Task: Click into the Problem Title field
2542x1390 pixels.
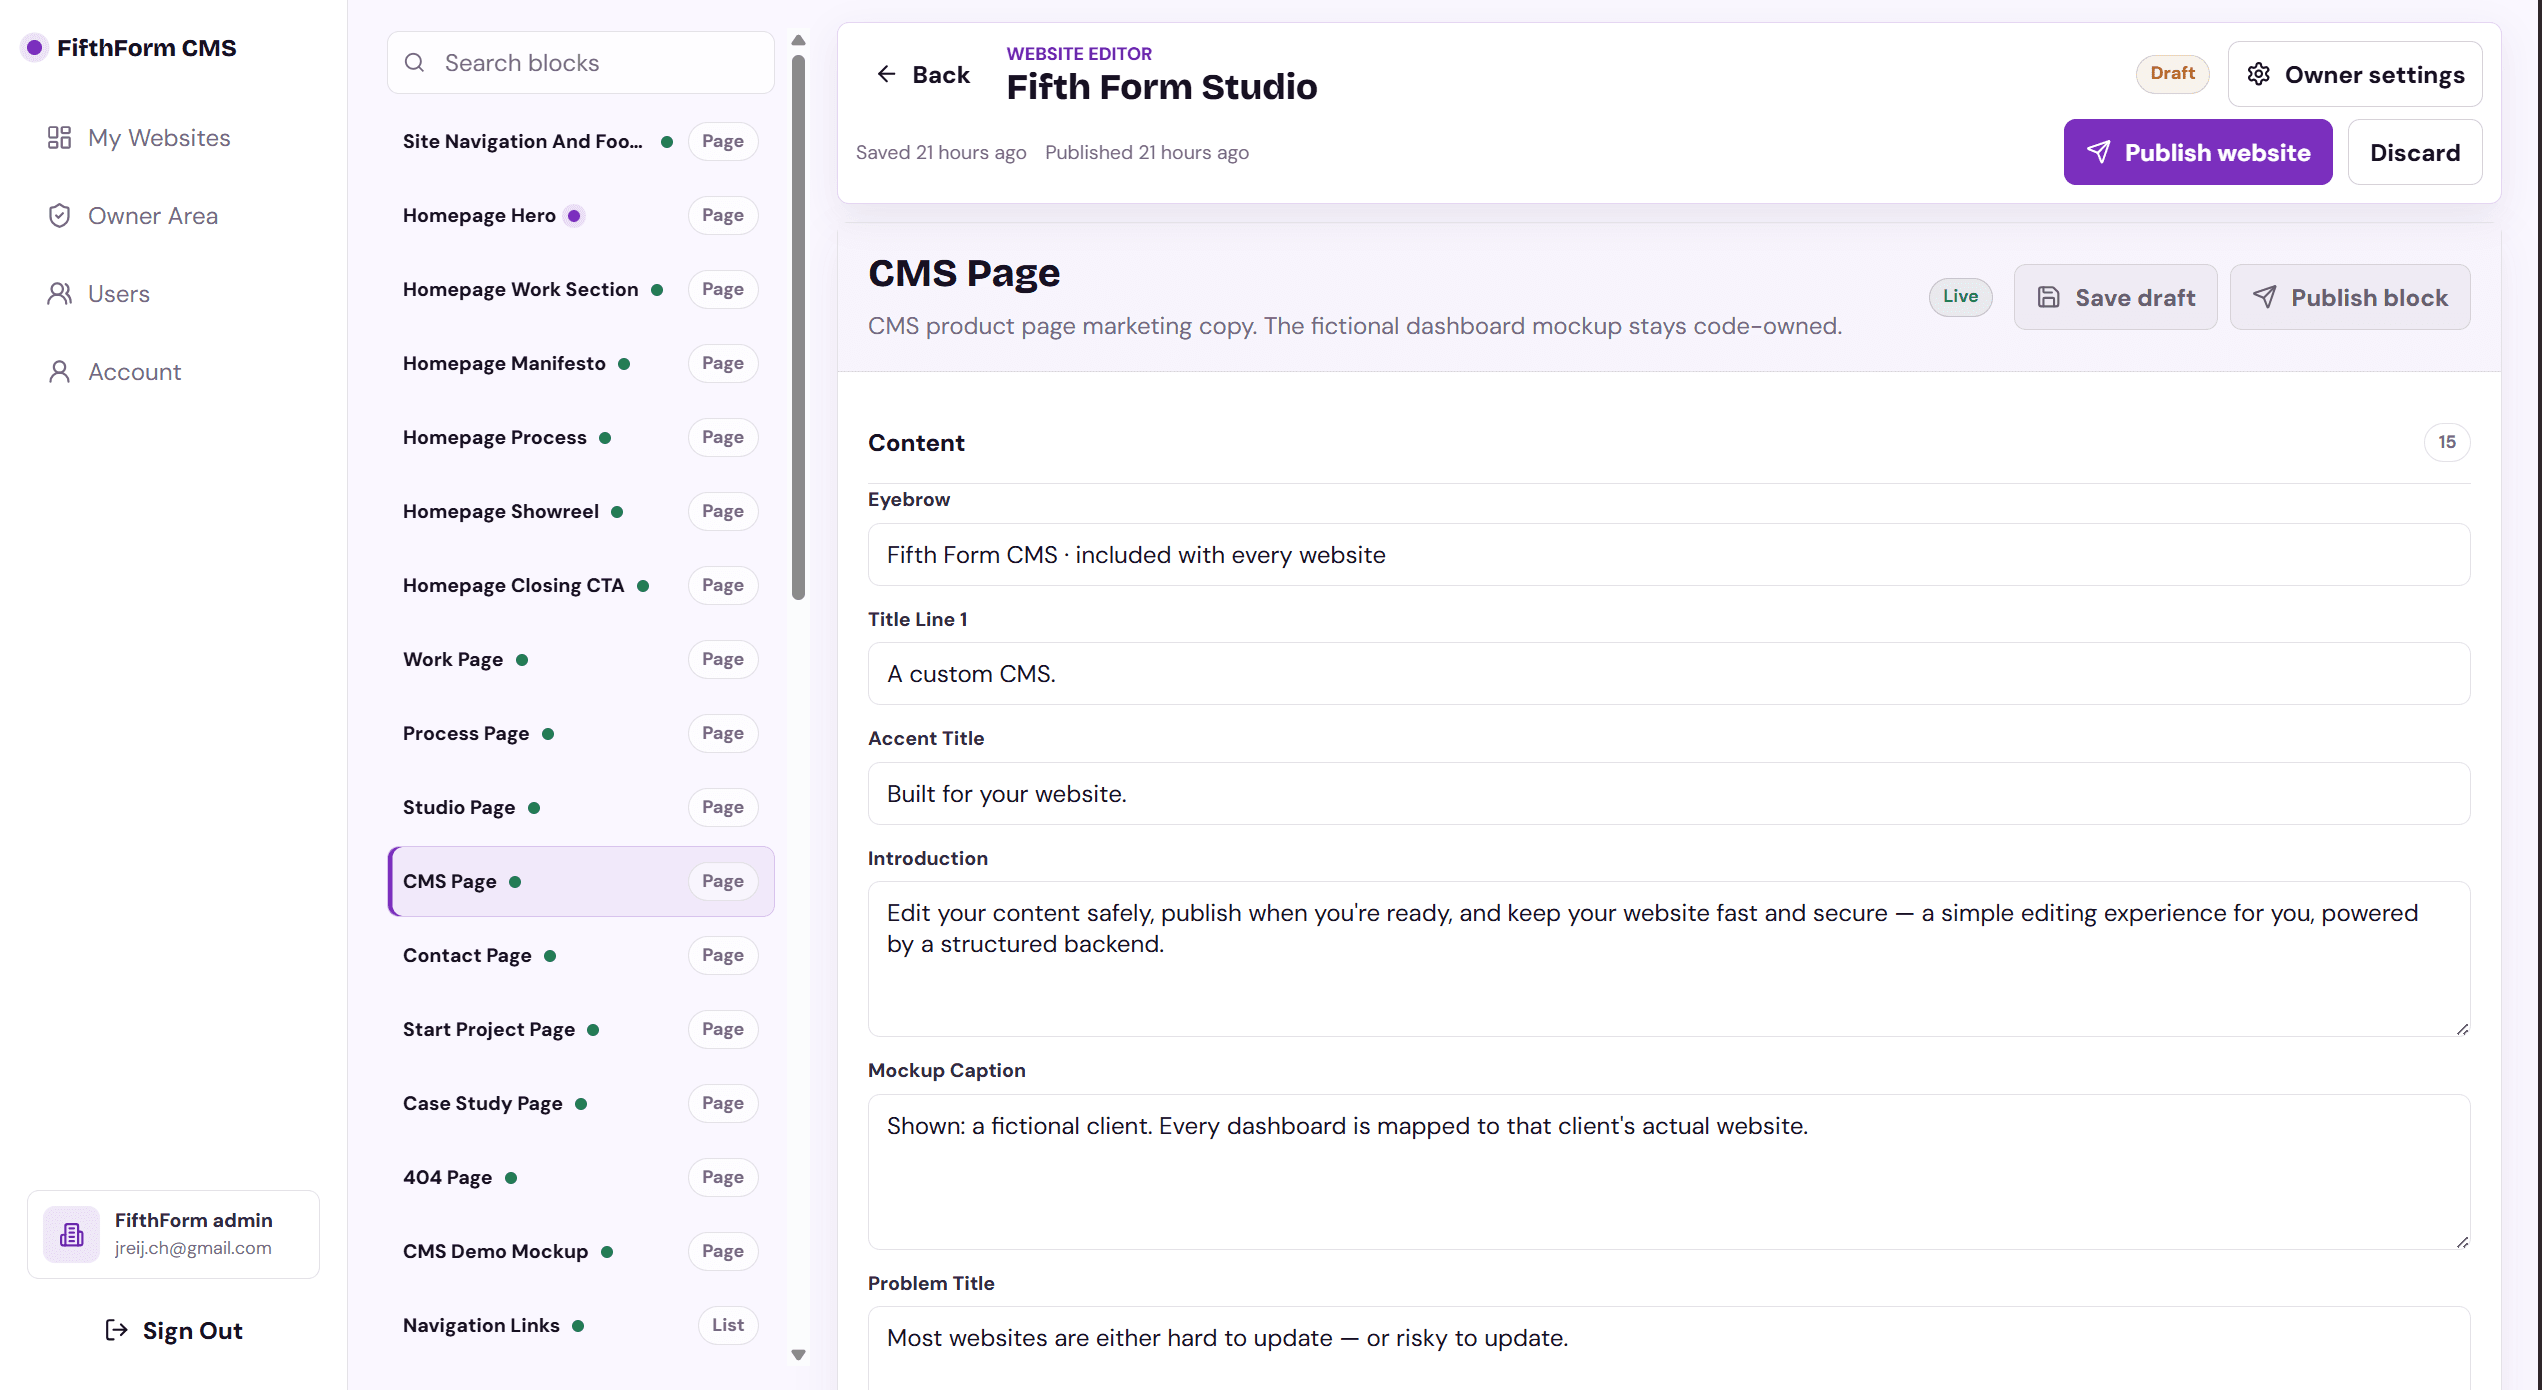Action: tap(1668, 1347)
